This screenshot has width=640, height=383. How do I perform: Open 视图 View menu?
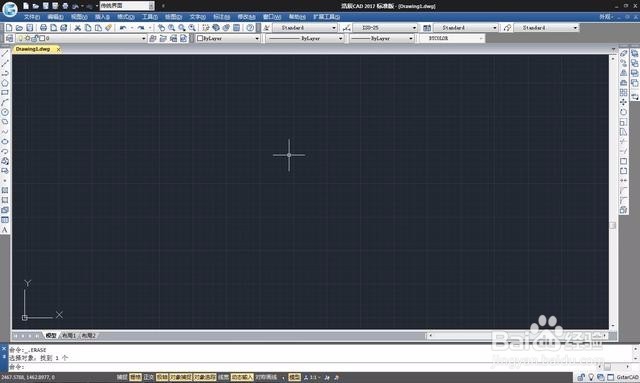tap(79, 17)
